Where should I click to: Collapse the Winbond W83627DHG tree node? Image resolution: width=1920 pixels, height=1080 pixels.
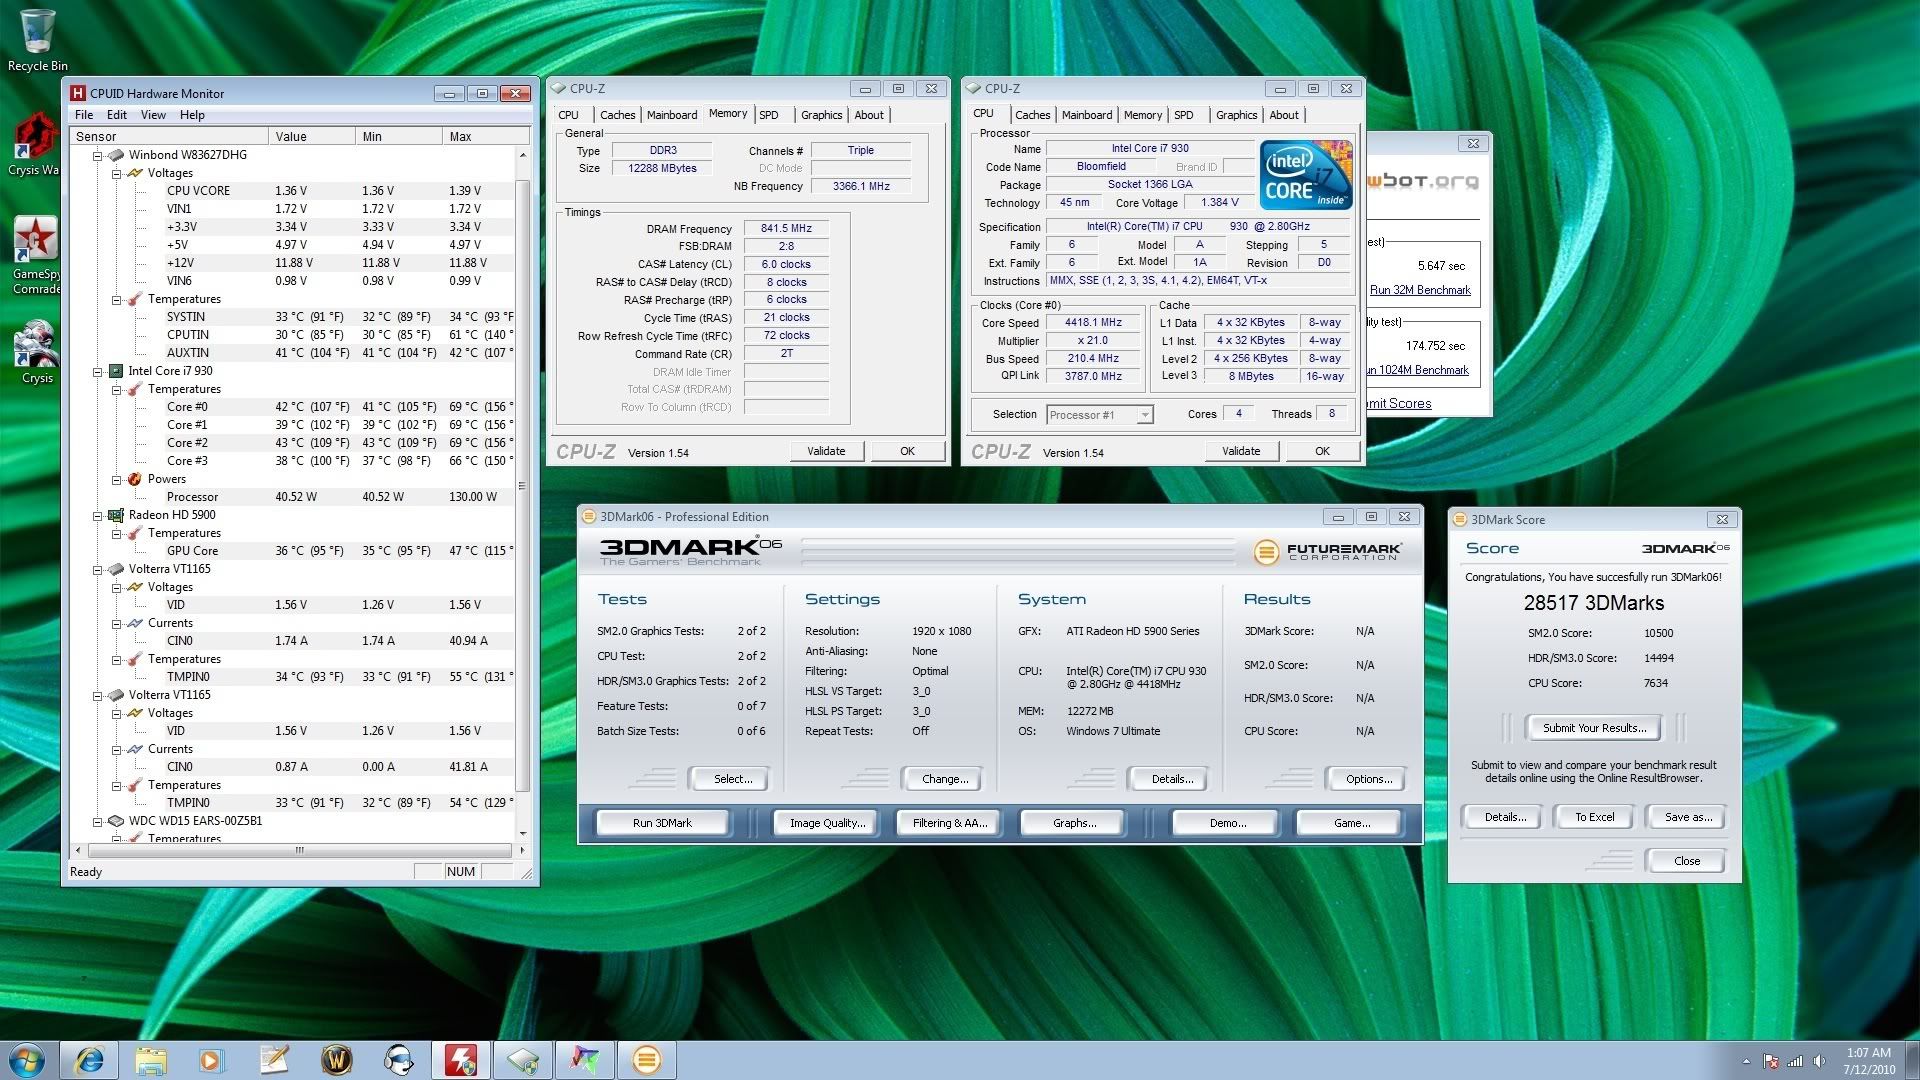98,155
